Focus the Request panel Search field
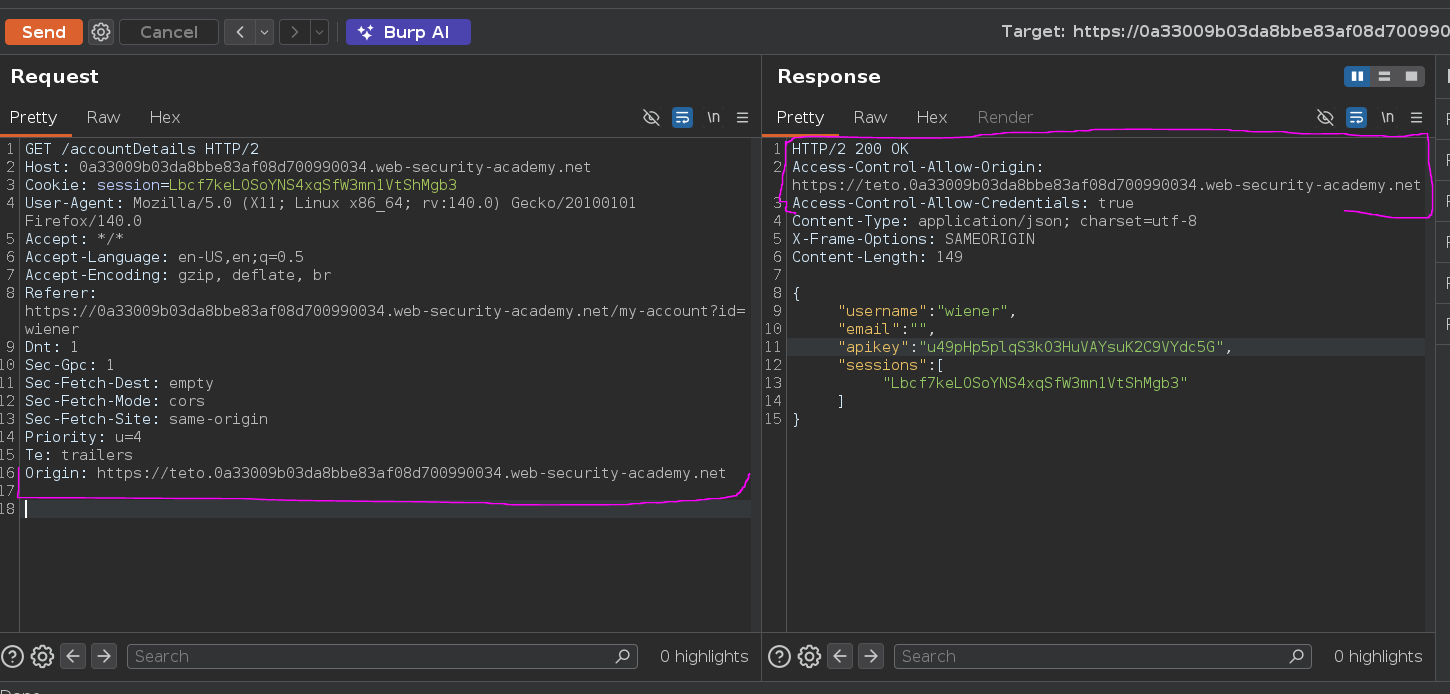Image resolution: width=1450 pixels, height=694 pixels. pyautogui.click(x=382, y=656)
